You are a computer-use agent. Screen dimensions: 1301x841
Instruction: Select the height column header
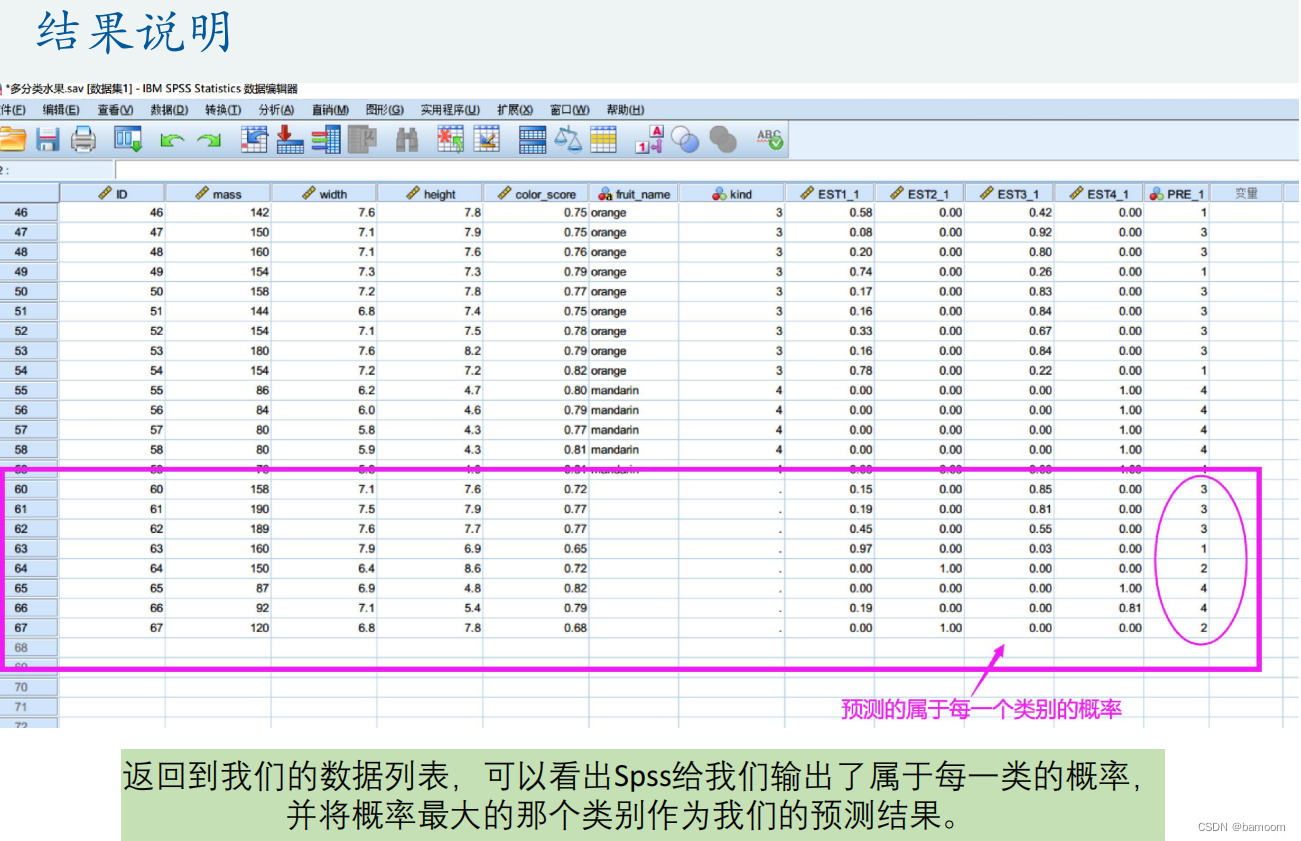430,194
